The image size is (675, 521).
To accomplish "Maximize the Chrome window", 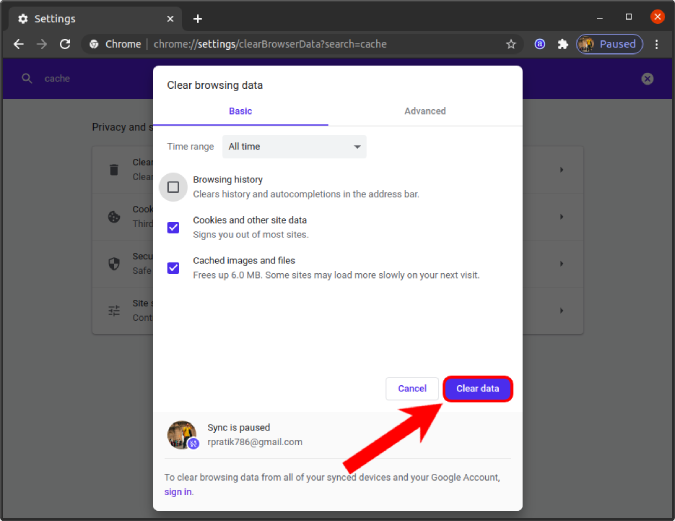I will (629, 17).
